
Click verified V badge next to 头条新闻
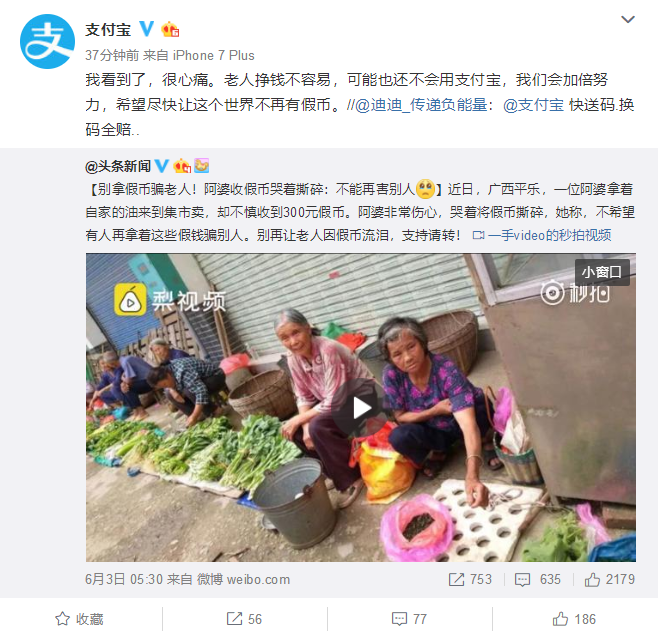point(162,166)
